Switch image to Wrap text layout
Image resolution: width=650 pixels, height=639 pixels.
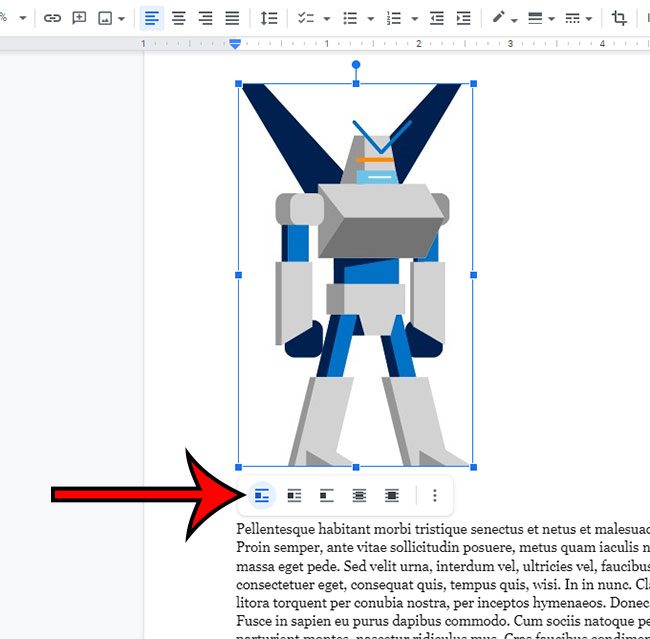tap(294, 495)
